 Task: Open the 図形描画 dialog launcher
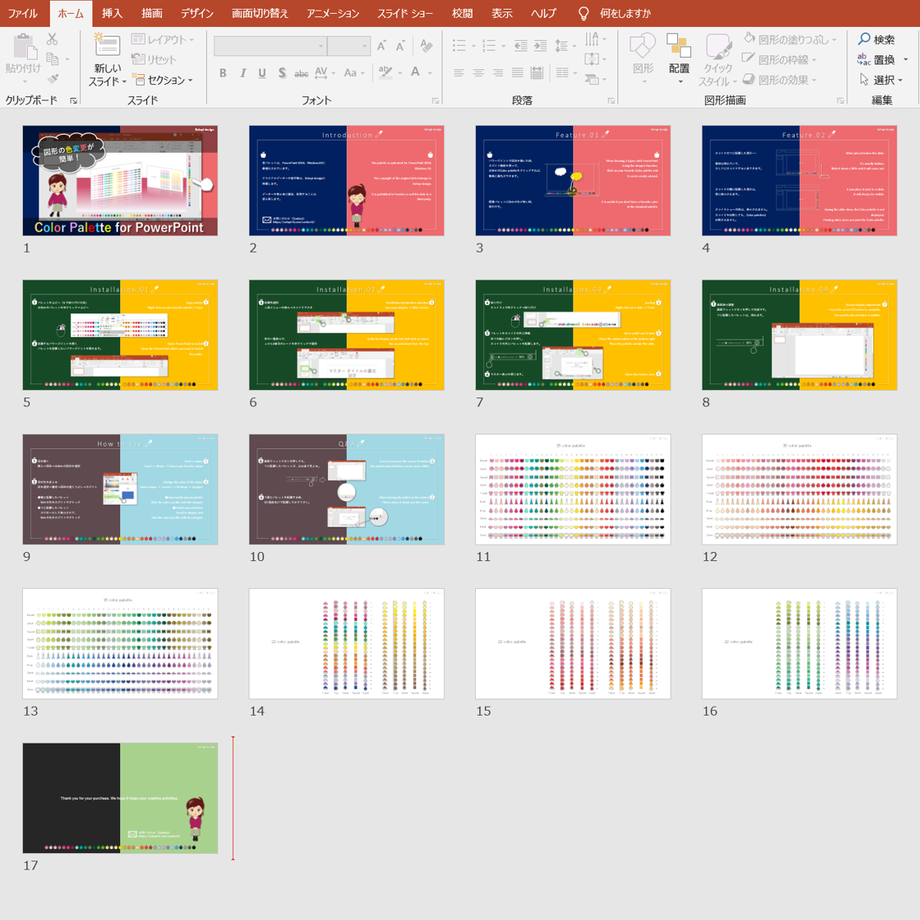[x=840, y=101]
